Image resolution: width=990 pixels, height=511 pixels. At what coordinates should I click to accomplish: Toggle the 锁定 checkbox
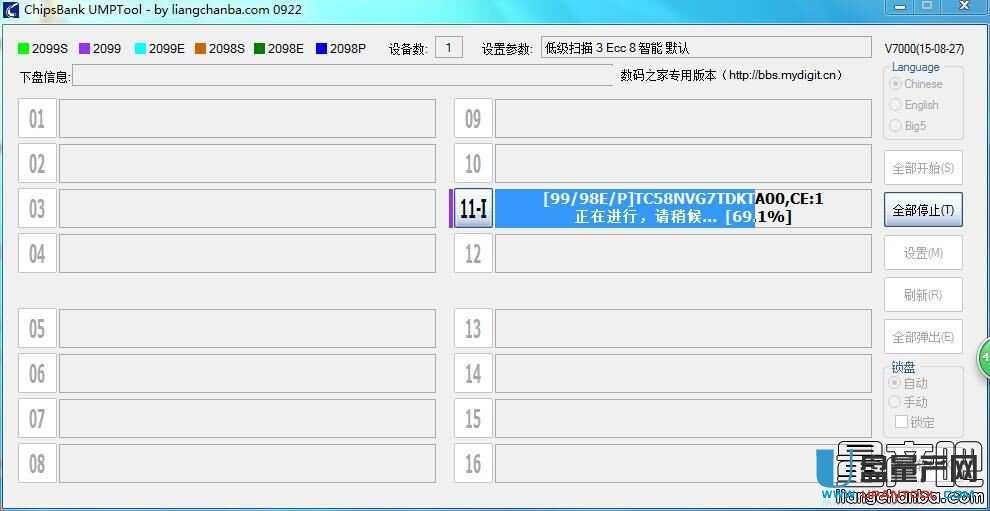coord(901,421)
